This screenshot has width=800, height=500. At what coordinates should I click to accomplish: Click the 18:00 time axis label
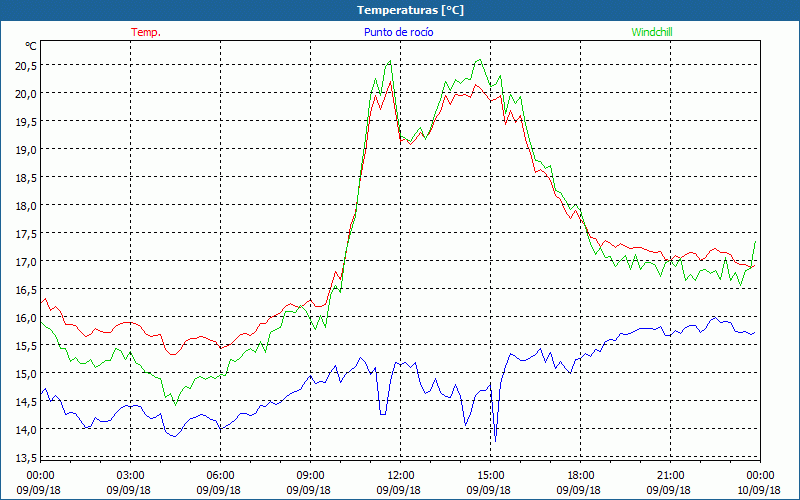pos(580,475)
